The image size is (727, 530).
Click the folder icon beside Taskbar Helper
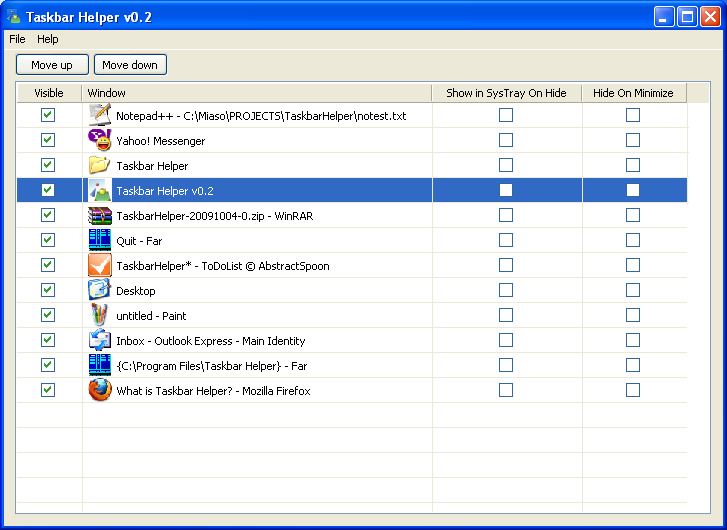(x=100, y=165)
